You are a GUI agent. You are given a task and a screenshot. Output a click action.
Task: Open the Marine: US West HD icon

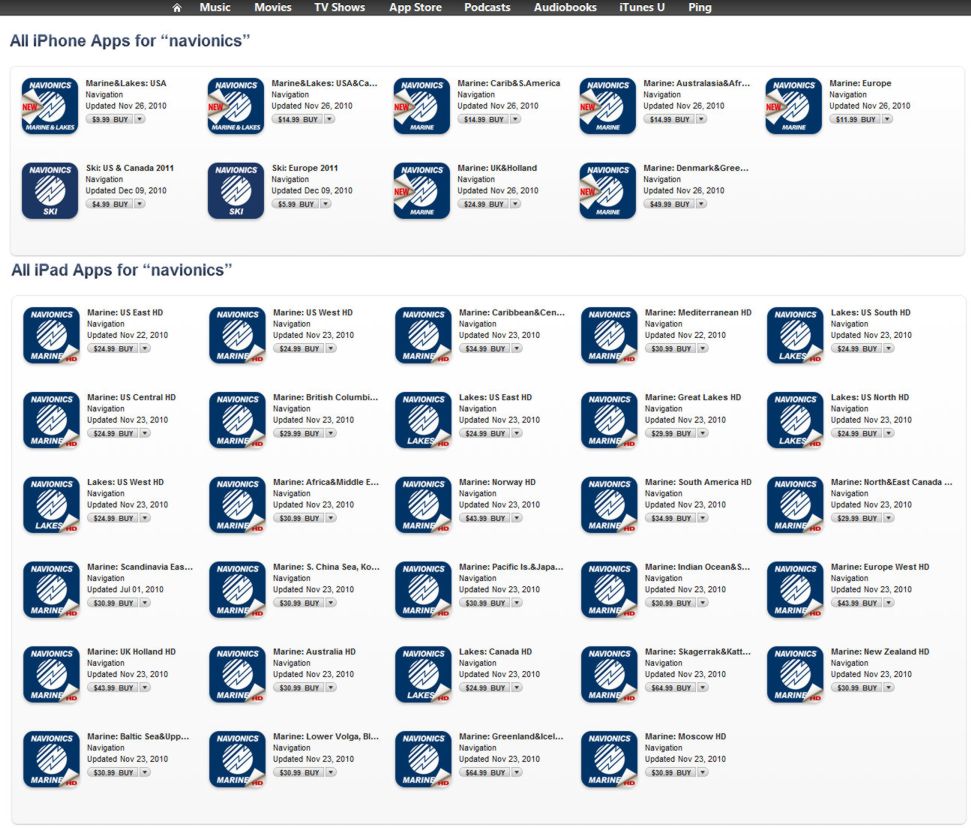(x=237, y=335)
